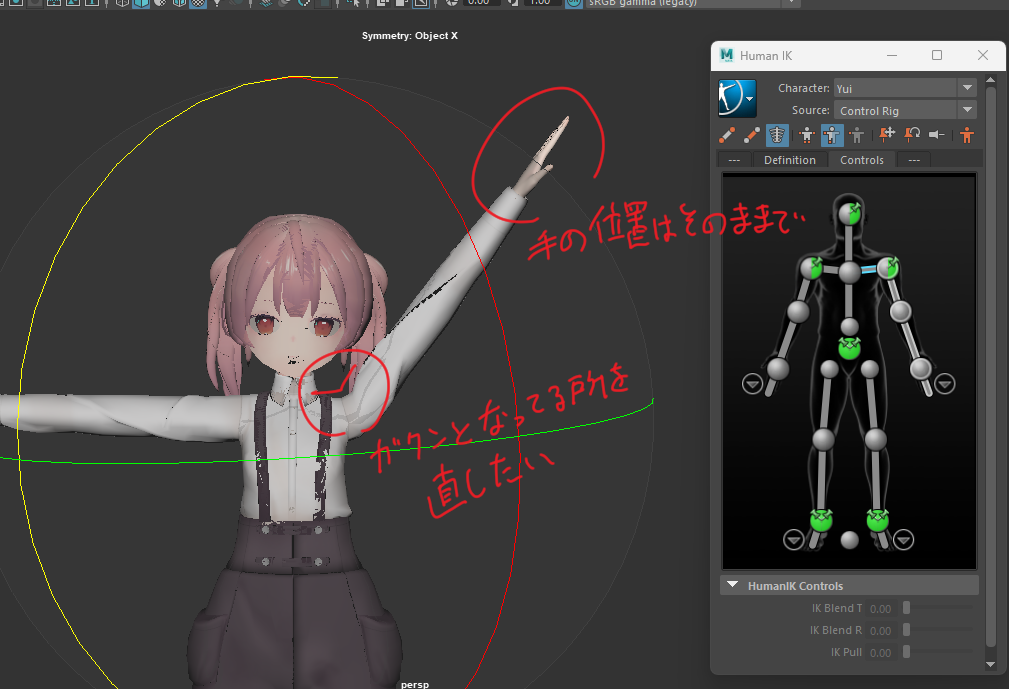This screenshot has width=1009, height=689.
Task: Toggle Show/Hide FK effectors icon
Action: 752,134
